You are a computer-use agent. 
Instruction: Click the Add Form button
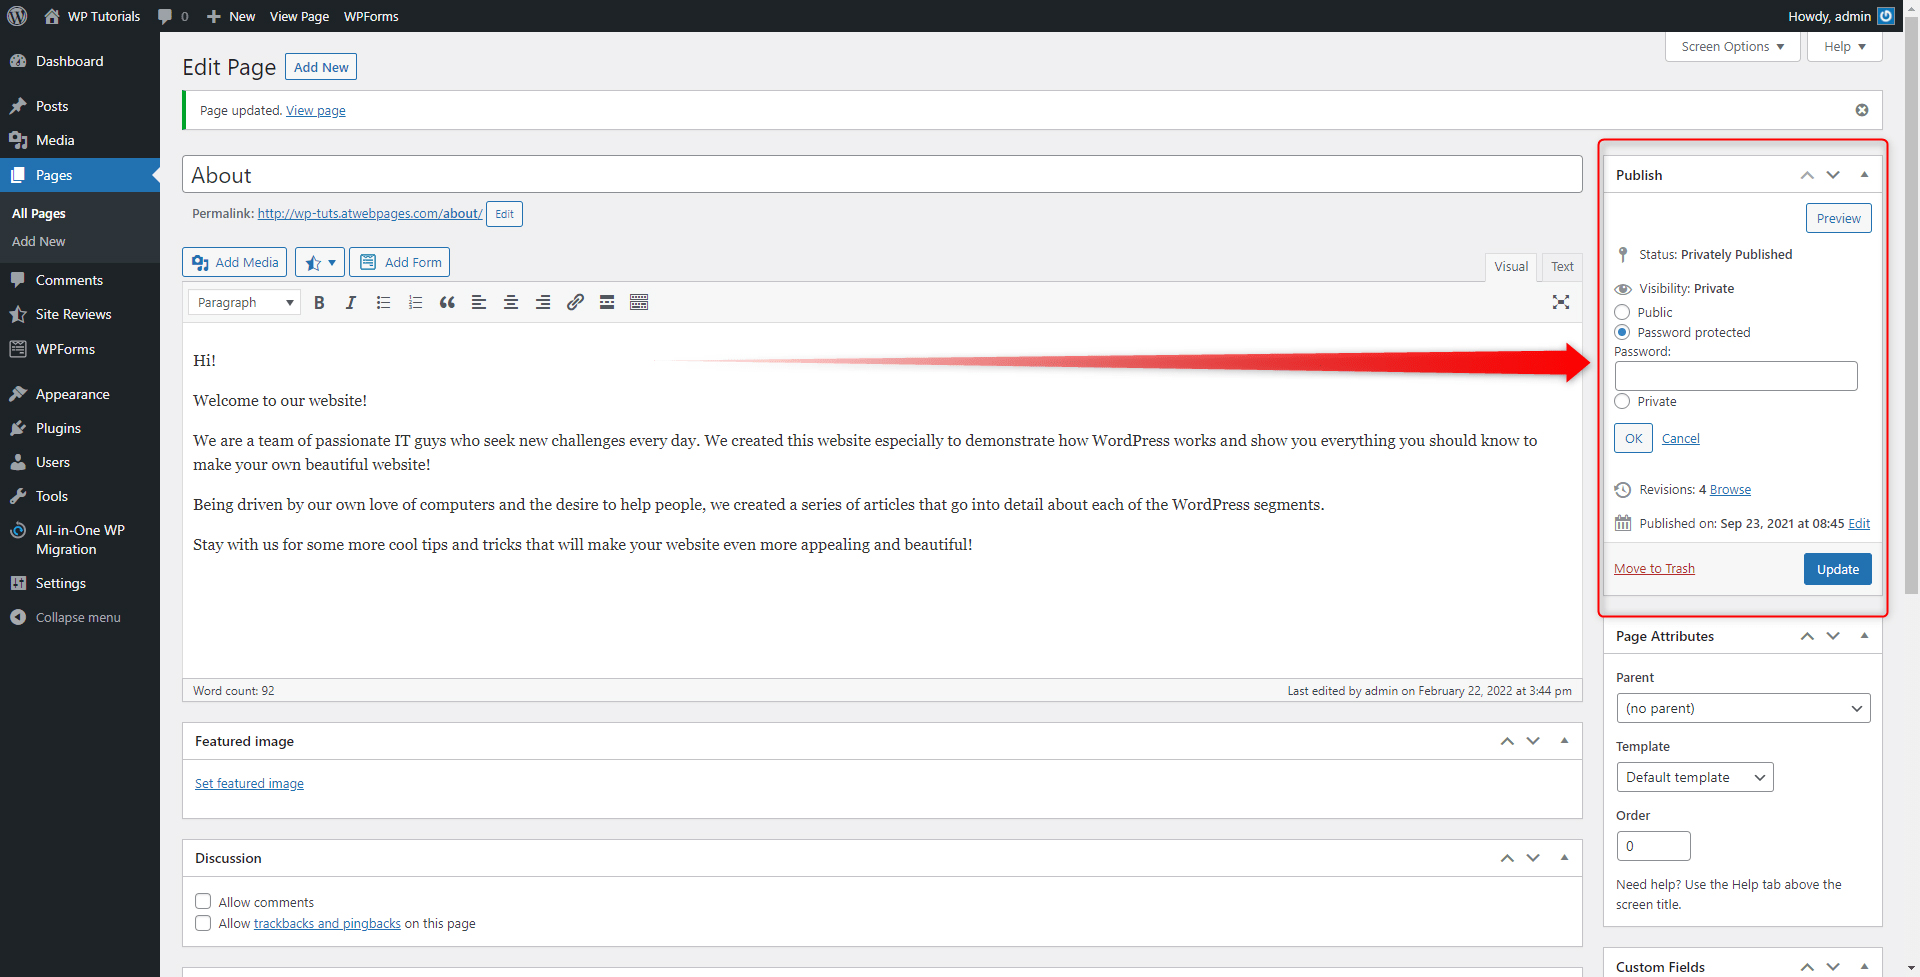pos(400,262)
